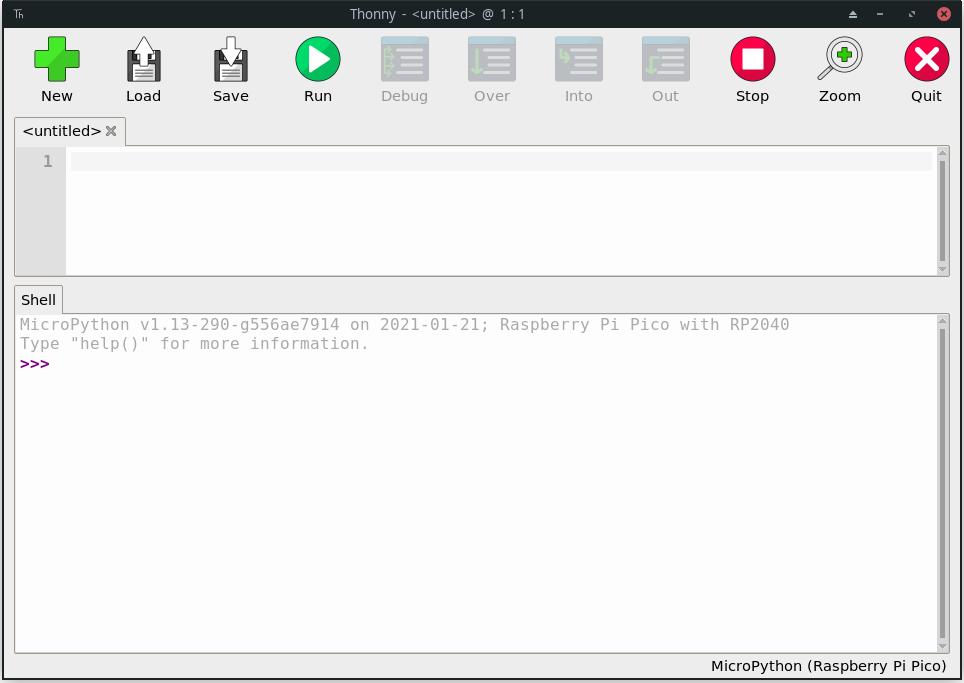Click the 'Type "help()"' information line

click(194, 344)
